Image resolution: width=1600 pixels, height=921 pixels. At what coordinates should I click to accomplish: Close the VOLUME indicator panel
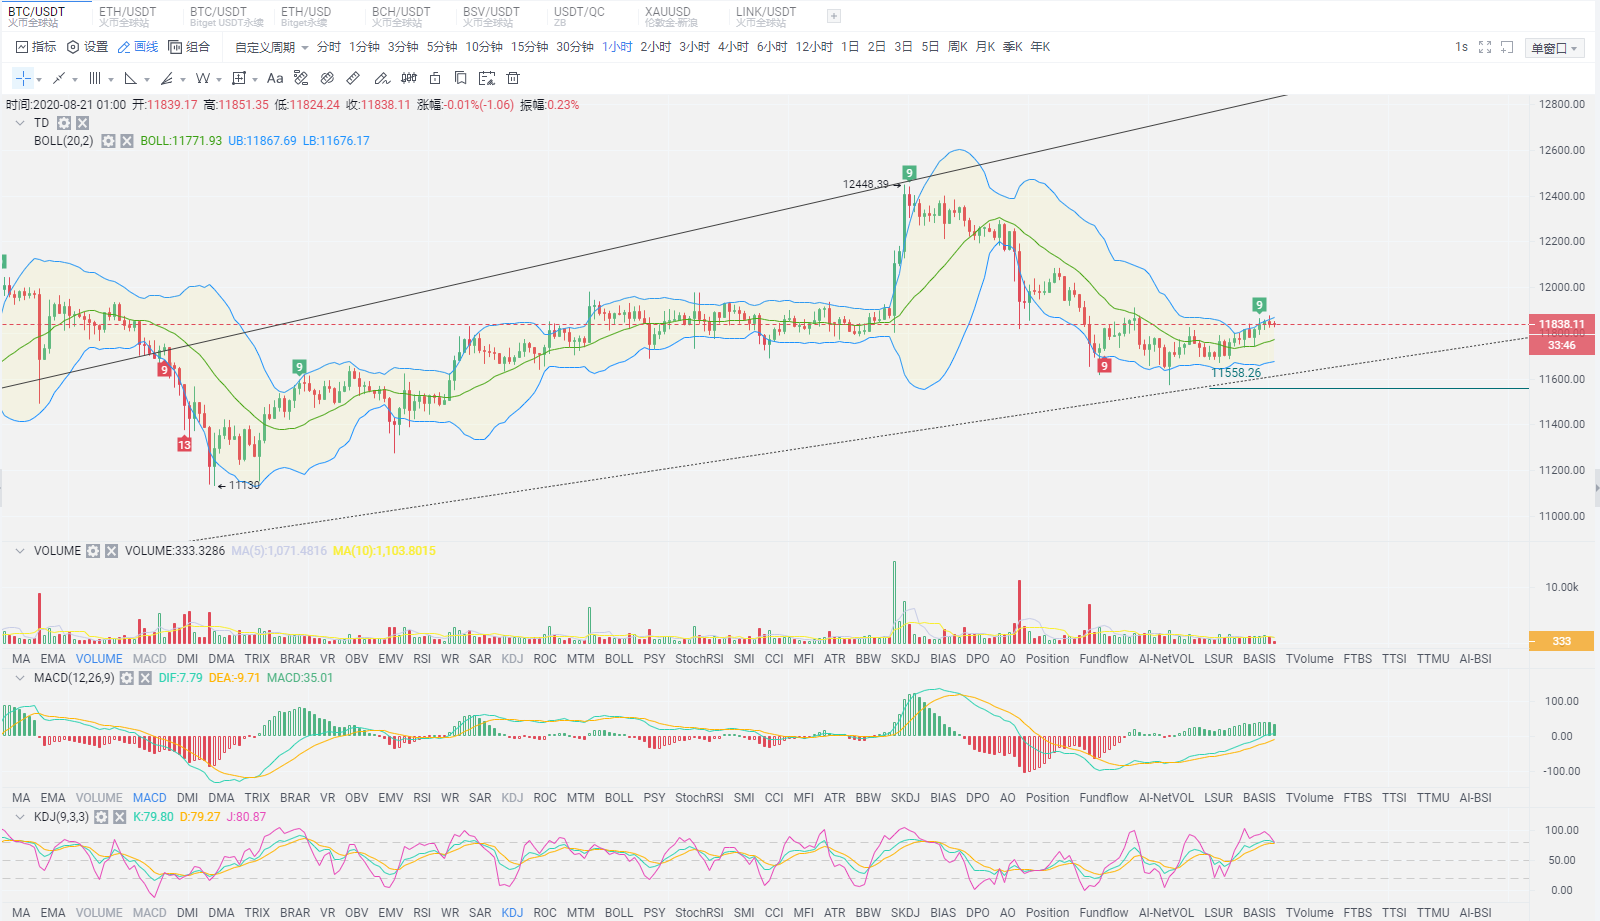(x=111, y=551)
